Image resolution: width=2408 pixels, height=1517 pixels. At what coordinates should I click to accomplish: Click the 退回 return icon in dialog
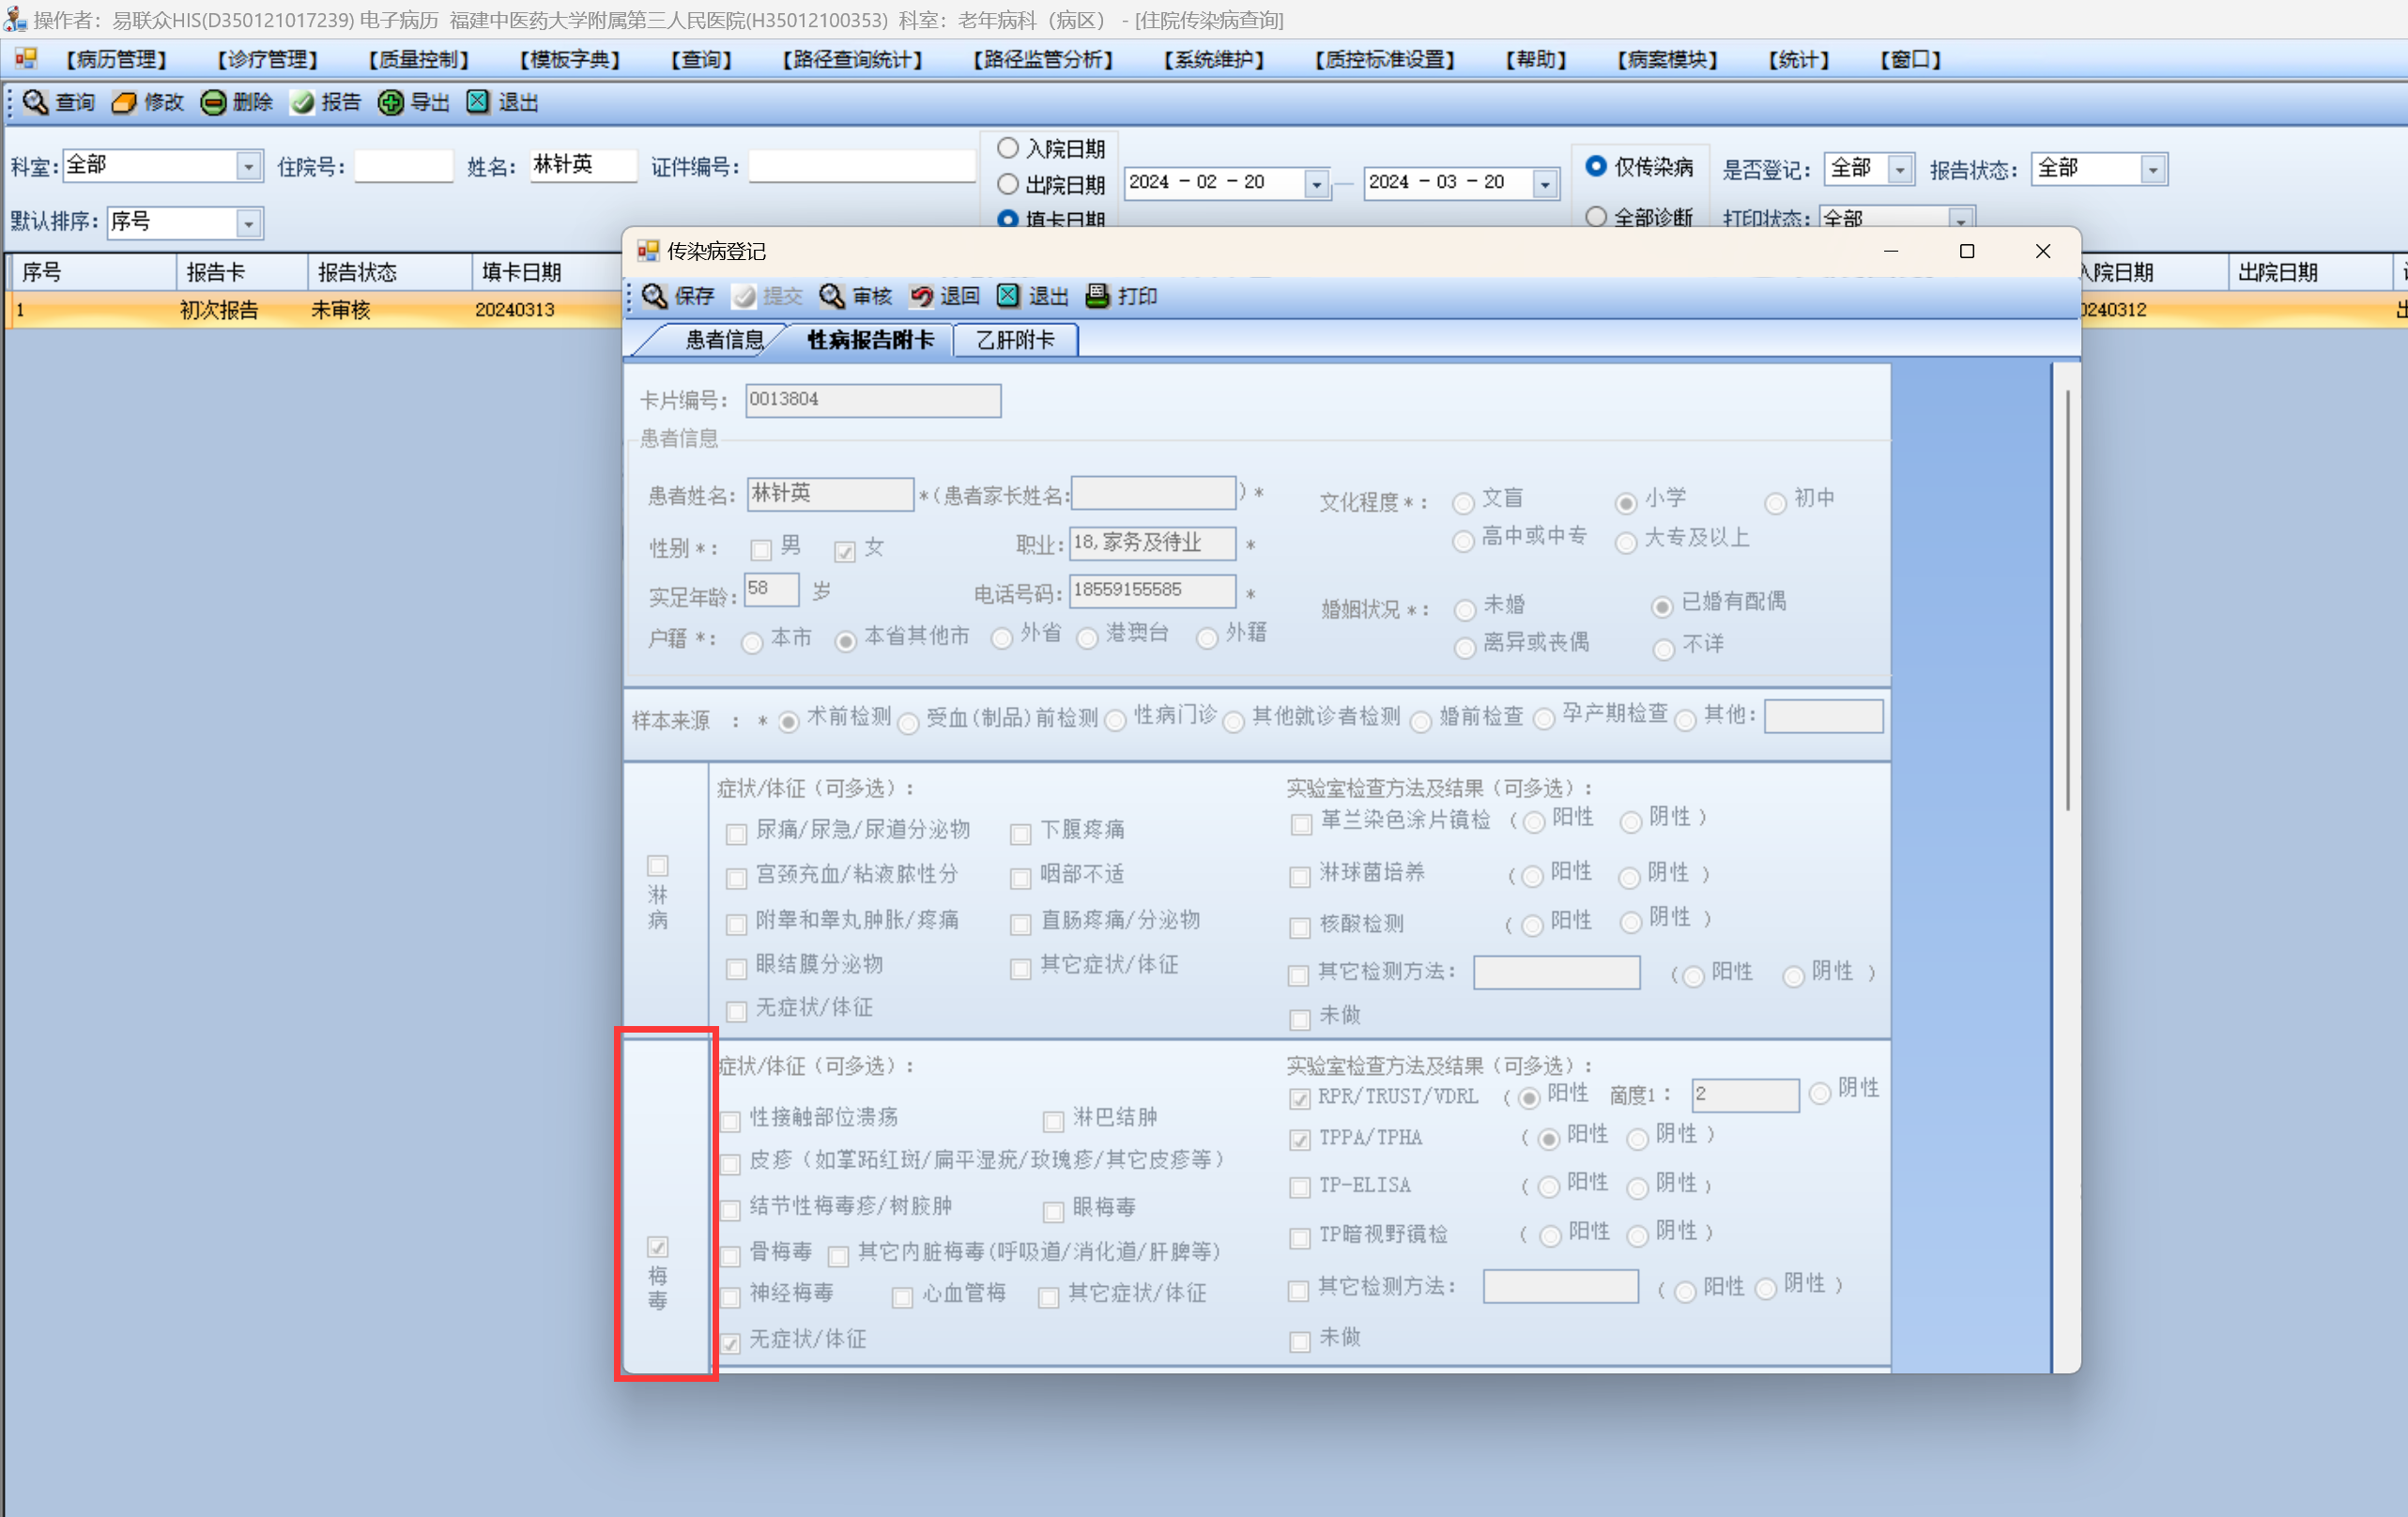921,296
